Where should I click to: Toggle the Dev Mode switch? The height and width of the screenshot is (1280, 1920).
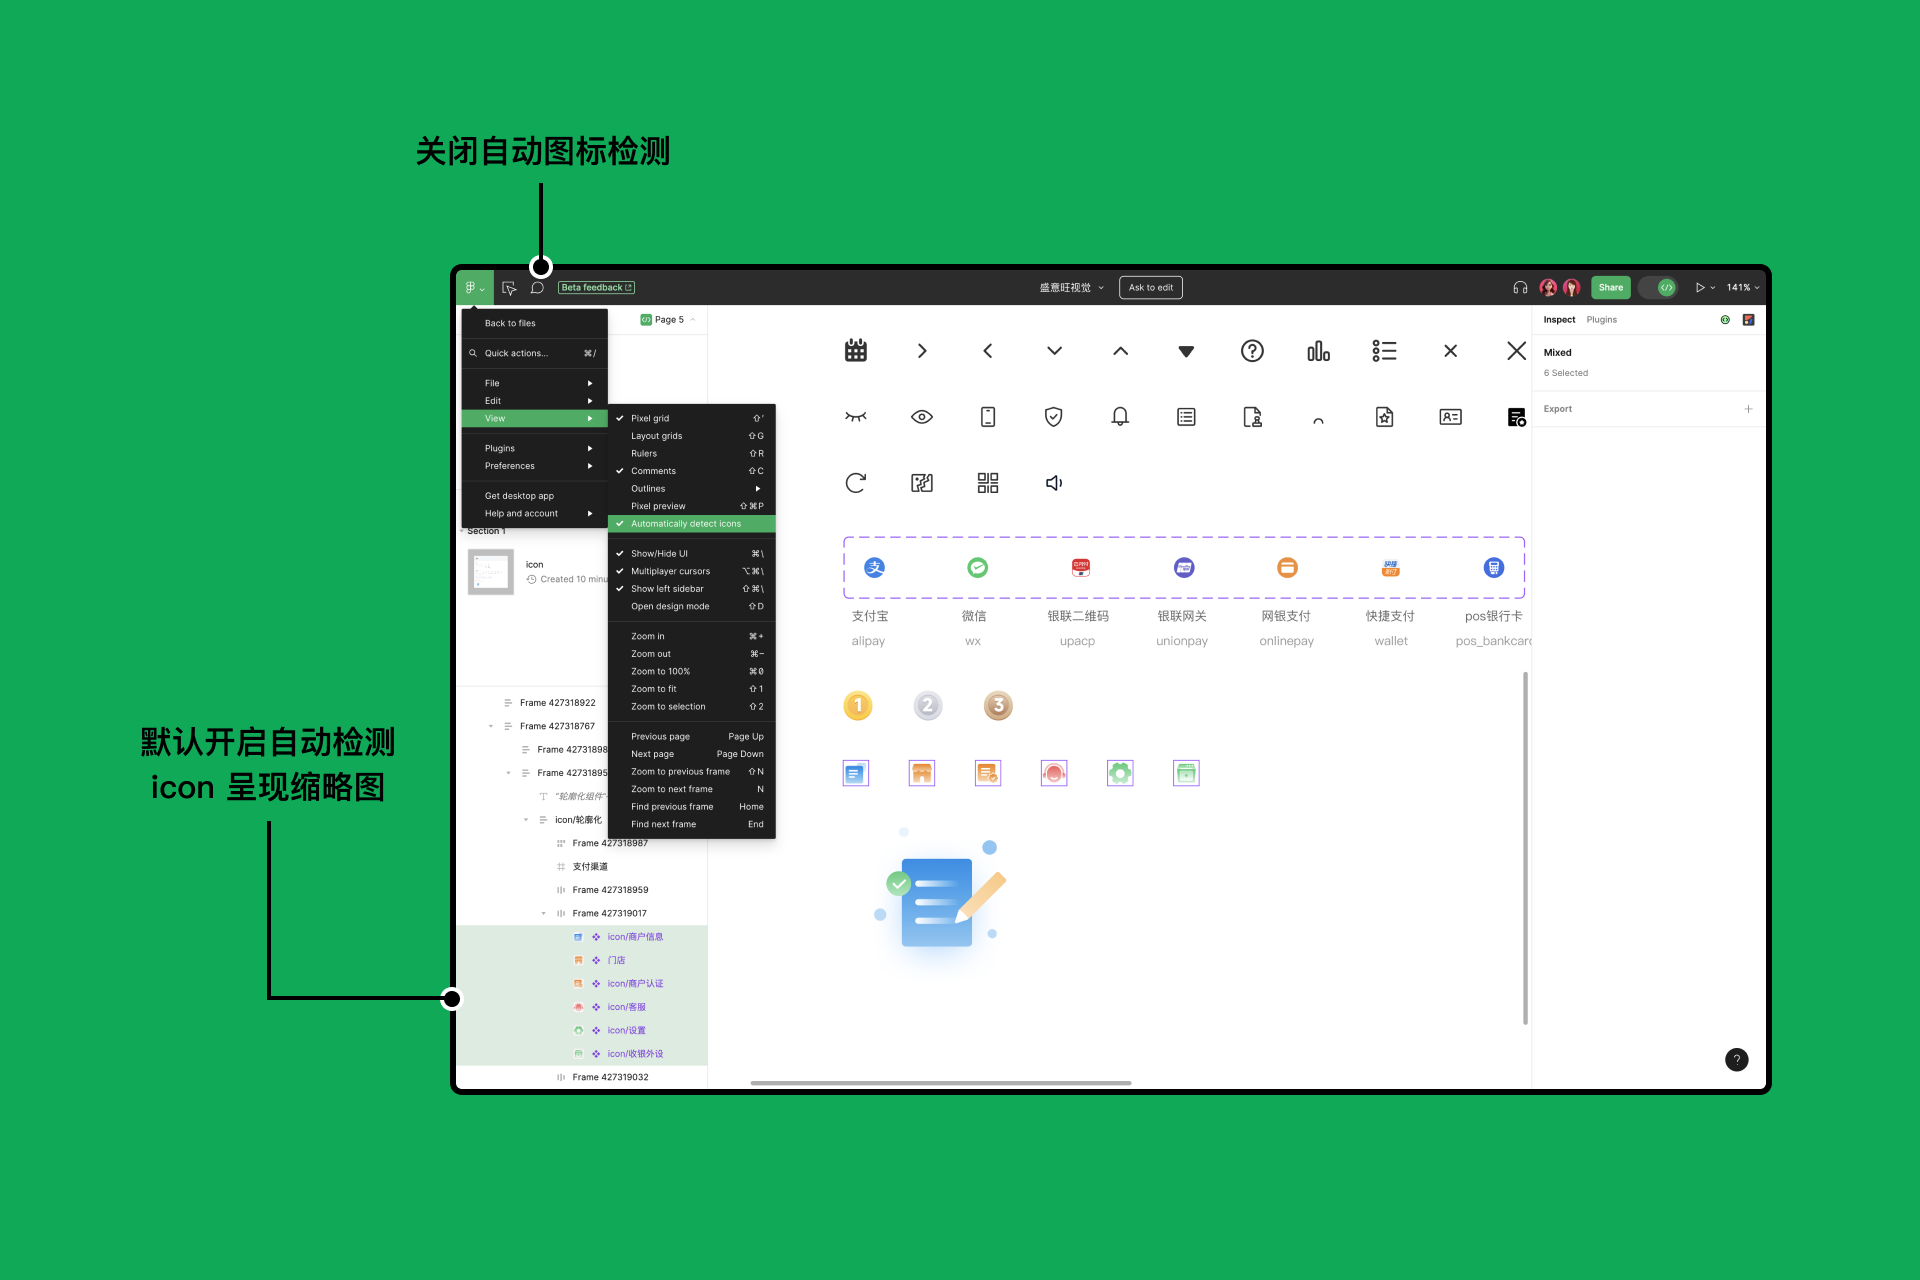click(x=1658, y=288)
